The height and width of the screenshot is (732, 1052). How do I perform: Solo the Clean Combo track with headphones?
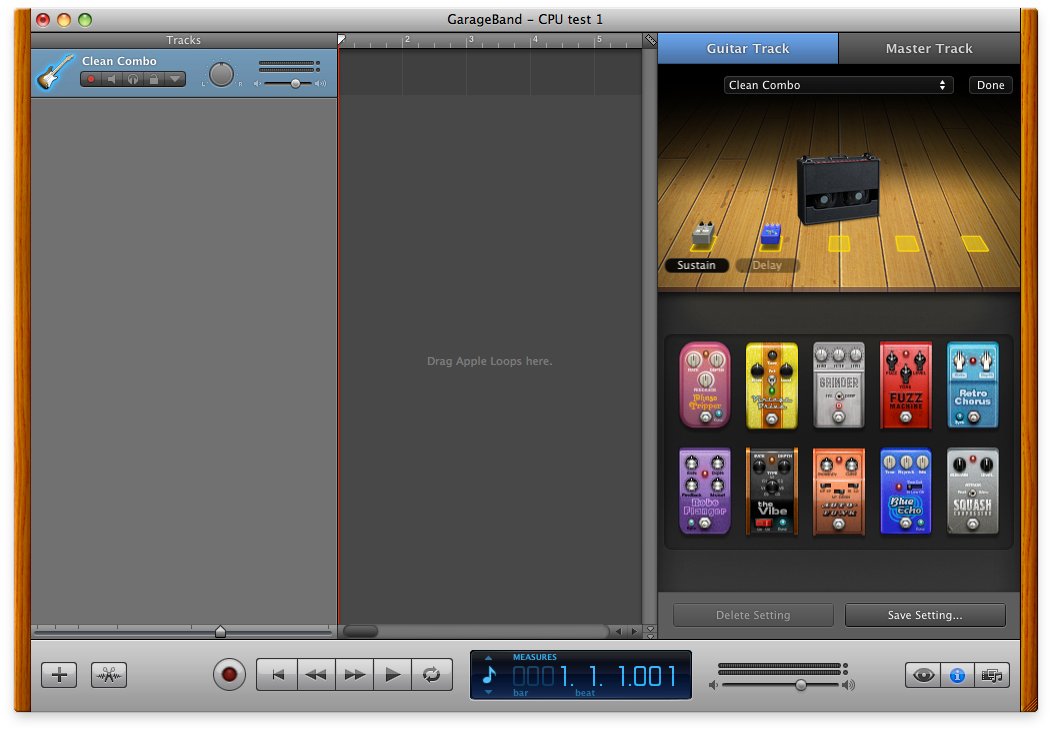coord(133,79)
